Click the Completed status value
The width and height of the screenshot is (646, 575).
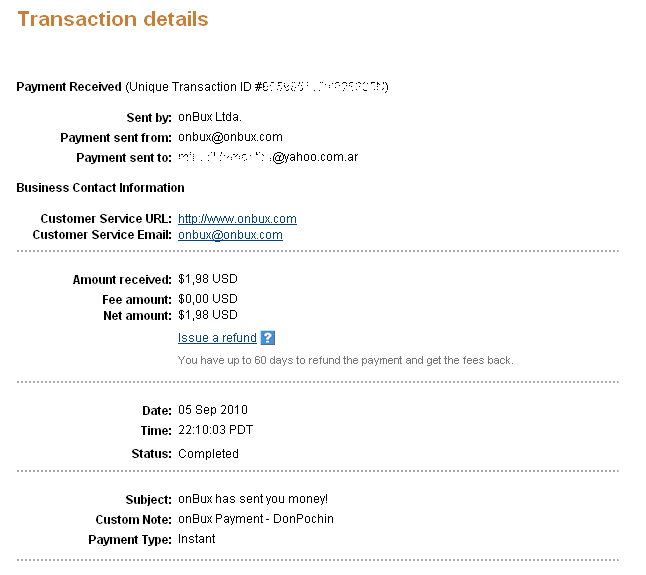click(208, 454)
